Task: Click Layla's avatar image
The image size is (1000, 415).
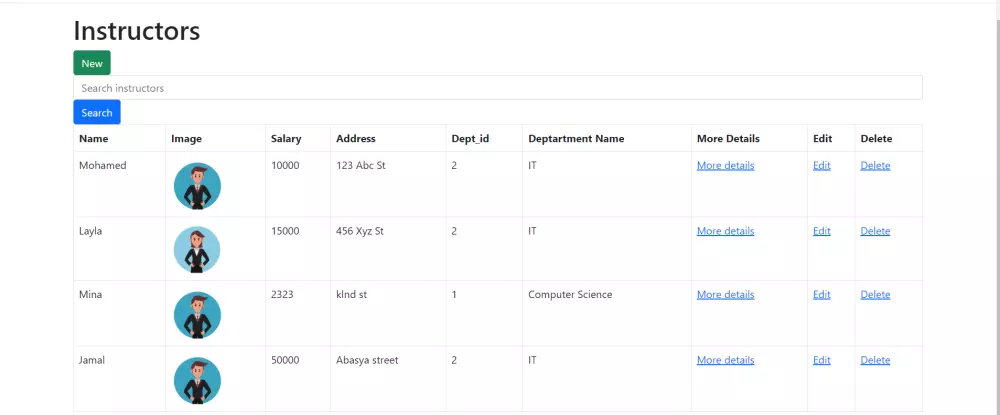Action: tap(197, 250)
